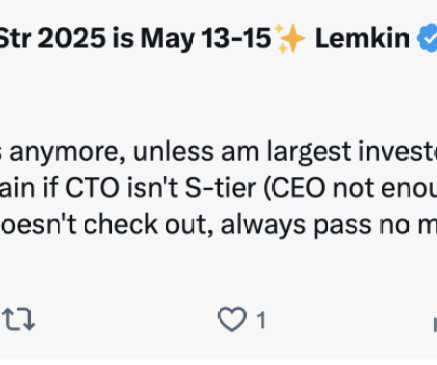Click the "Str 2025 is May 13-15" name text
Screen dimensions: 437x365
click(x=135, y=39)
